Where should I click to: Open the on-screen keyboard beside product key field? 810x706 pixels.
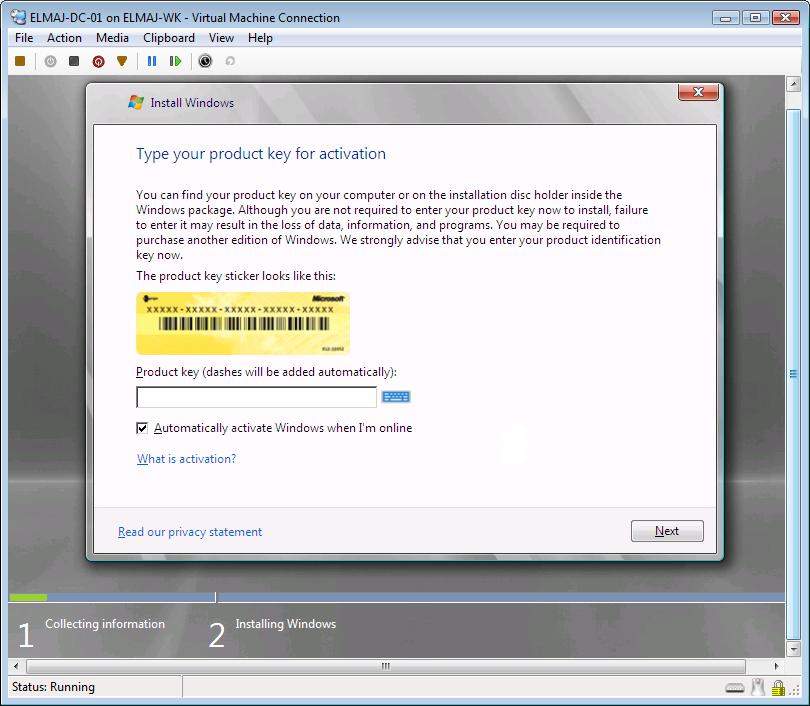396,397
